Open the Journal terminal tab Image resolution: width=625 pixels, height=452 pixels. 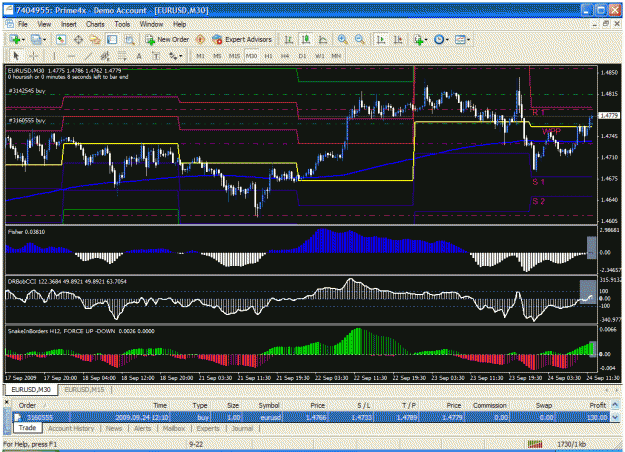(242, 428)
